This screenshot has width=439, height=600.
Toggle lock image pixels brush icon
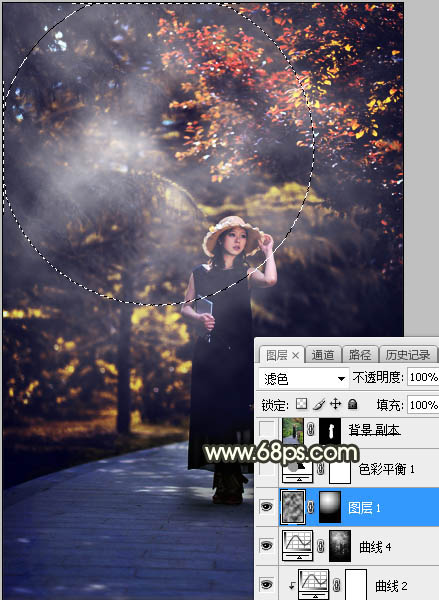(318, 404)
